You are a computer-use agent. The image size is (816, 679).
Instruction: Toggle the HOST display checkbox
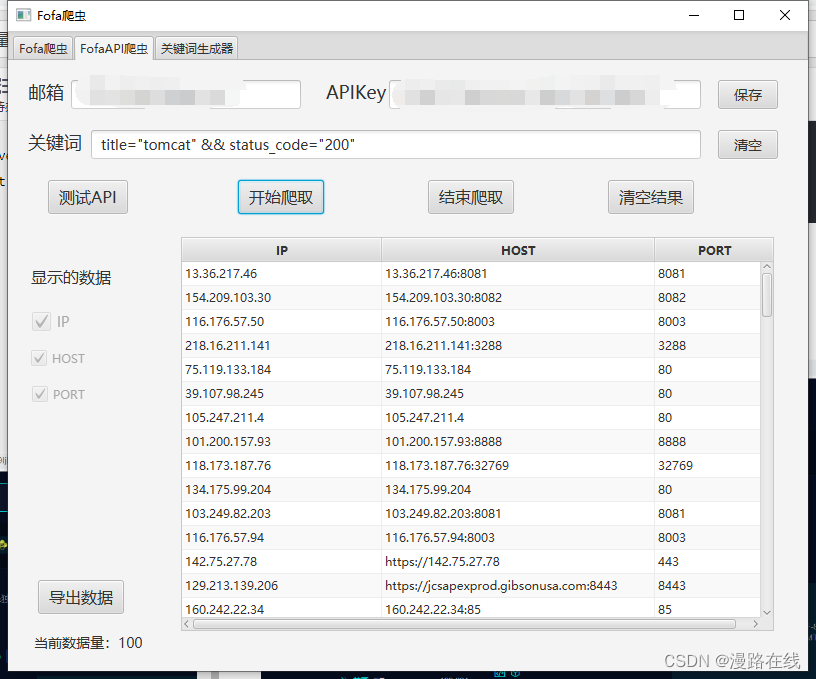click(40, 358)
